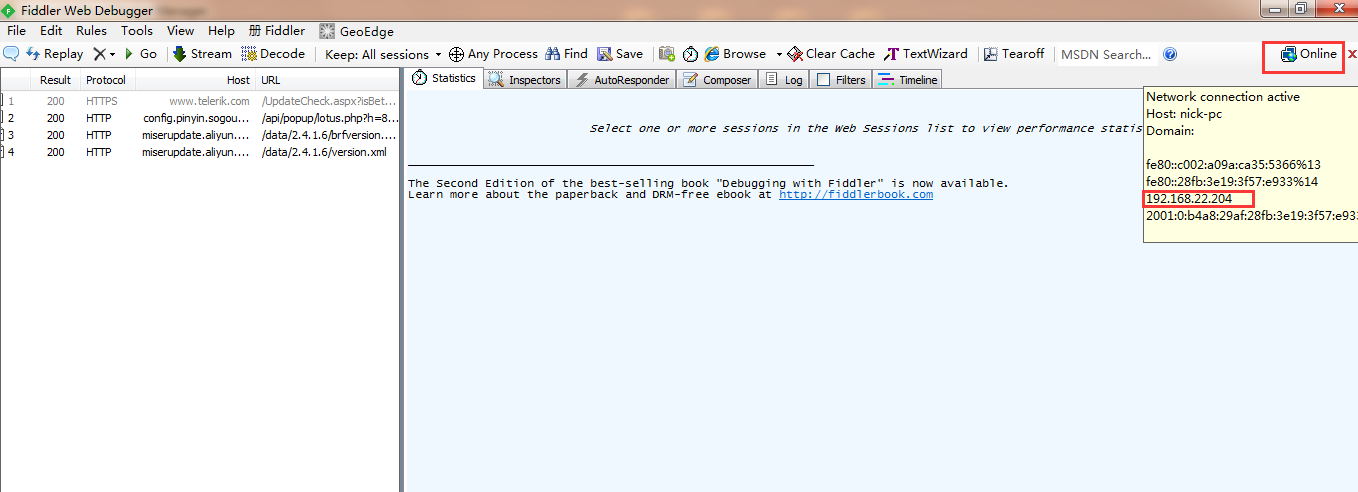The height and width of the screenshot is (492, 1358).
Task: Open the Help menu
Action: point(221,31)
